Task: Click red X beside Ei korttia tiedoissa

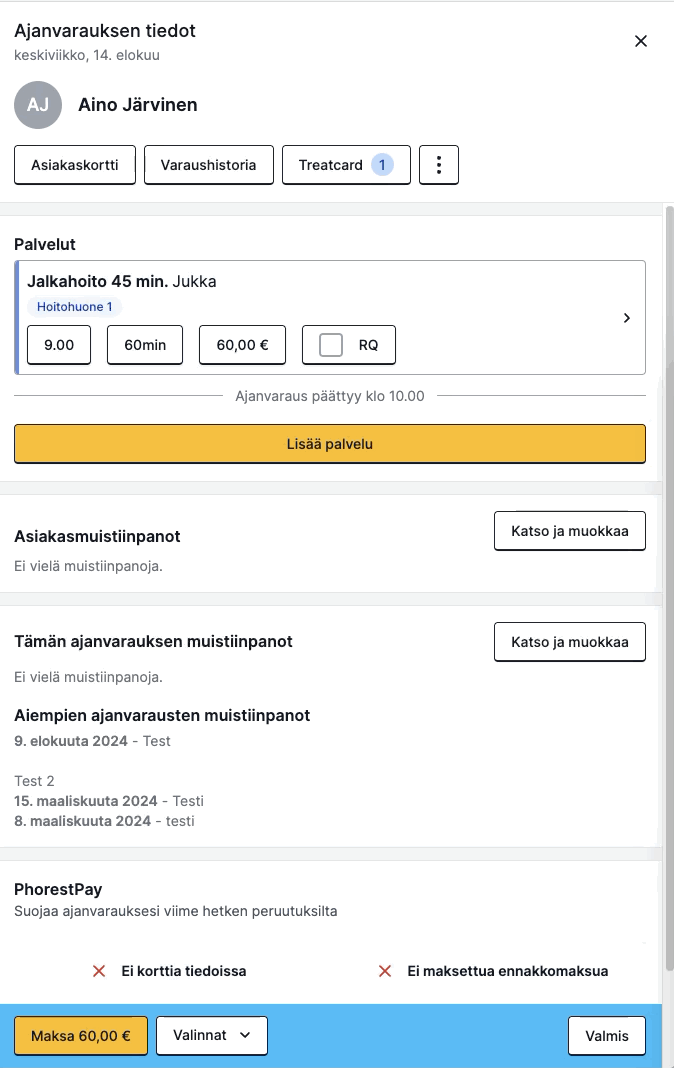Action: click(x=99, y=971)
